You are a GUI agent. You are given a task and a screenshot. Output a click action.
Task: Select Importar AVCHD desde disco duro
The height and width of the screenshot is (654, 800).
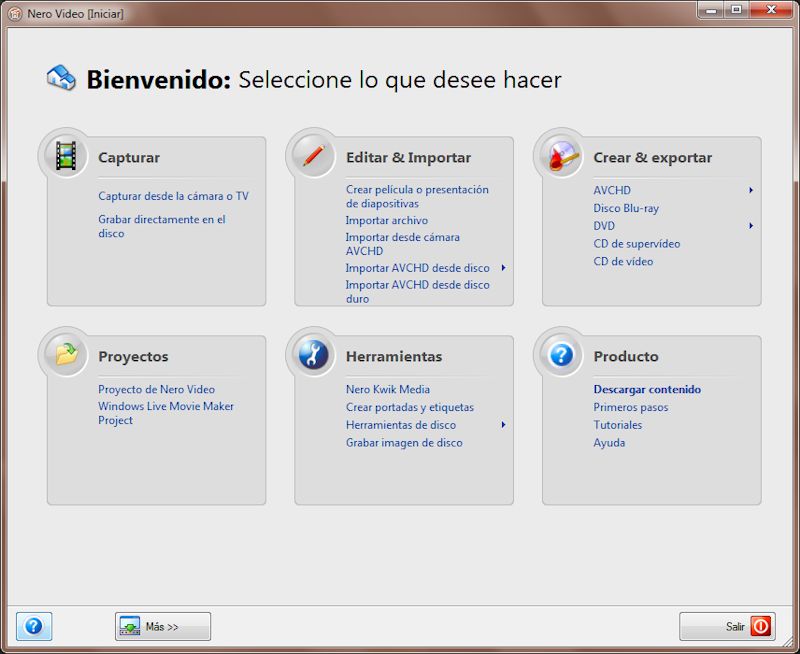pos(417,291)
